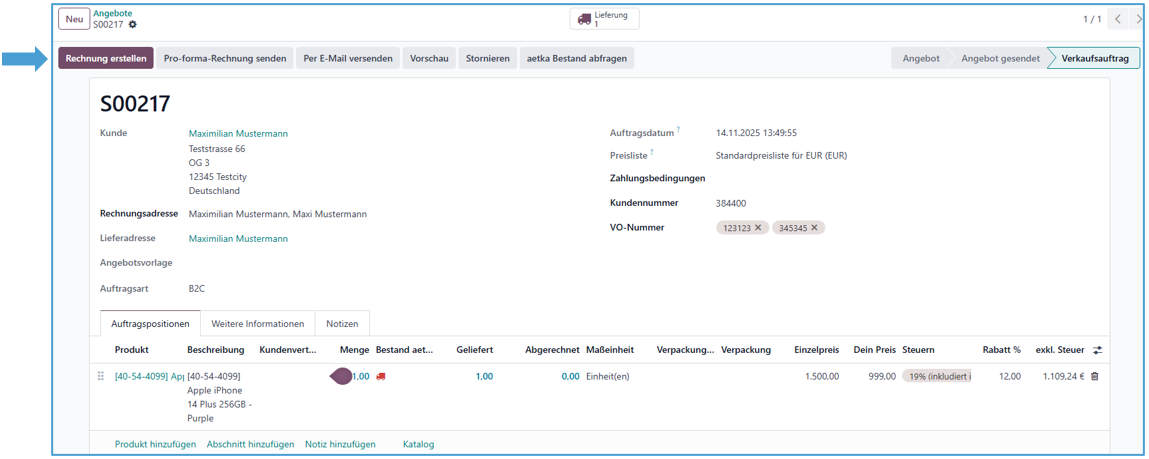Click the gear icon next to S00217
The width and height of the screenshot is (1149, 459).
pos(133,25)
